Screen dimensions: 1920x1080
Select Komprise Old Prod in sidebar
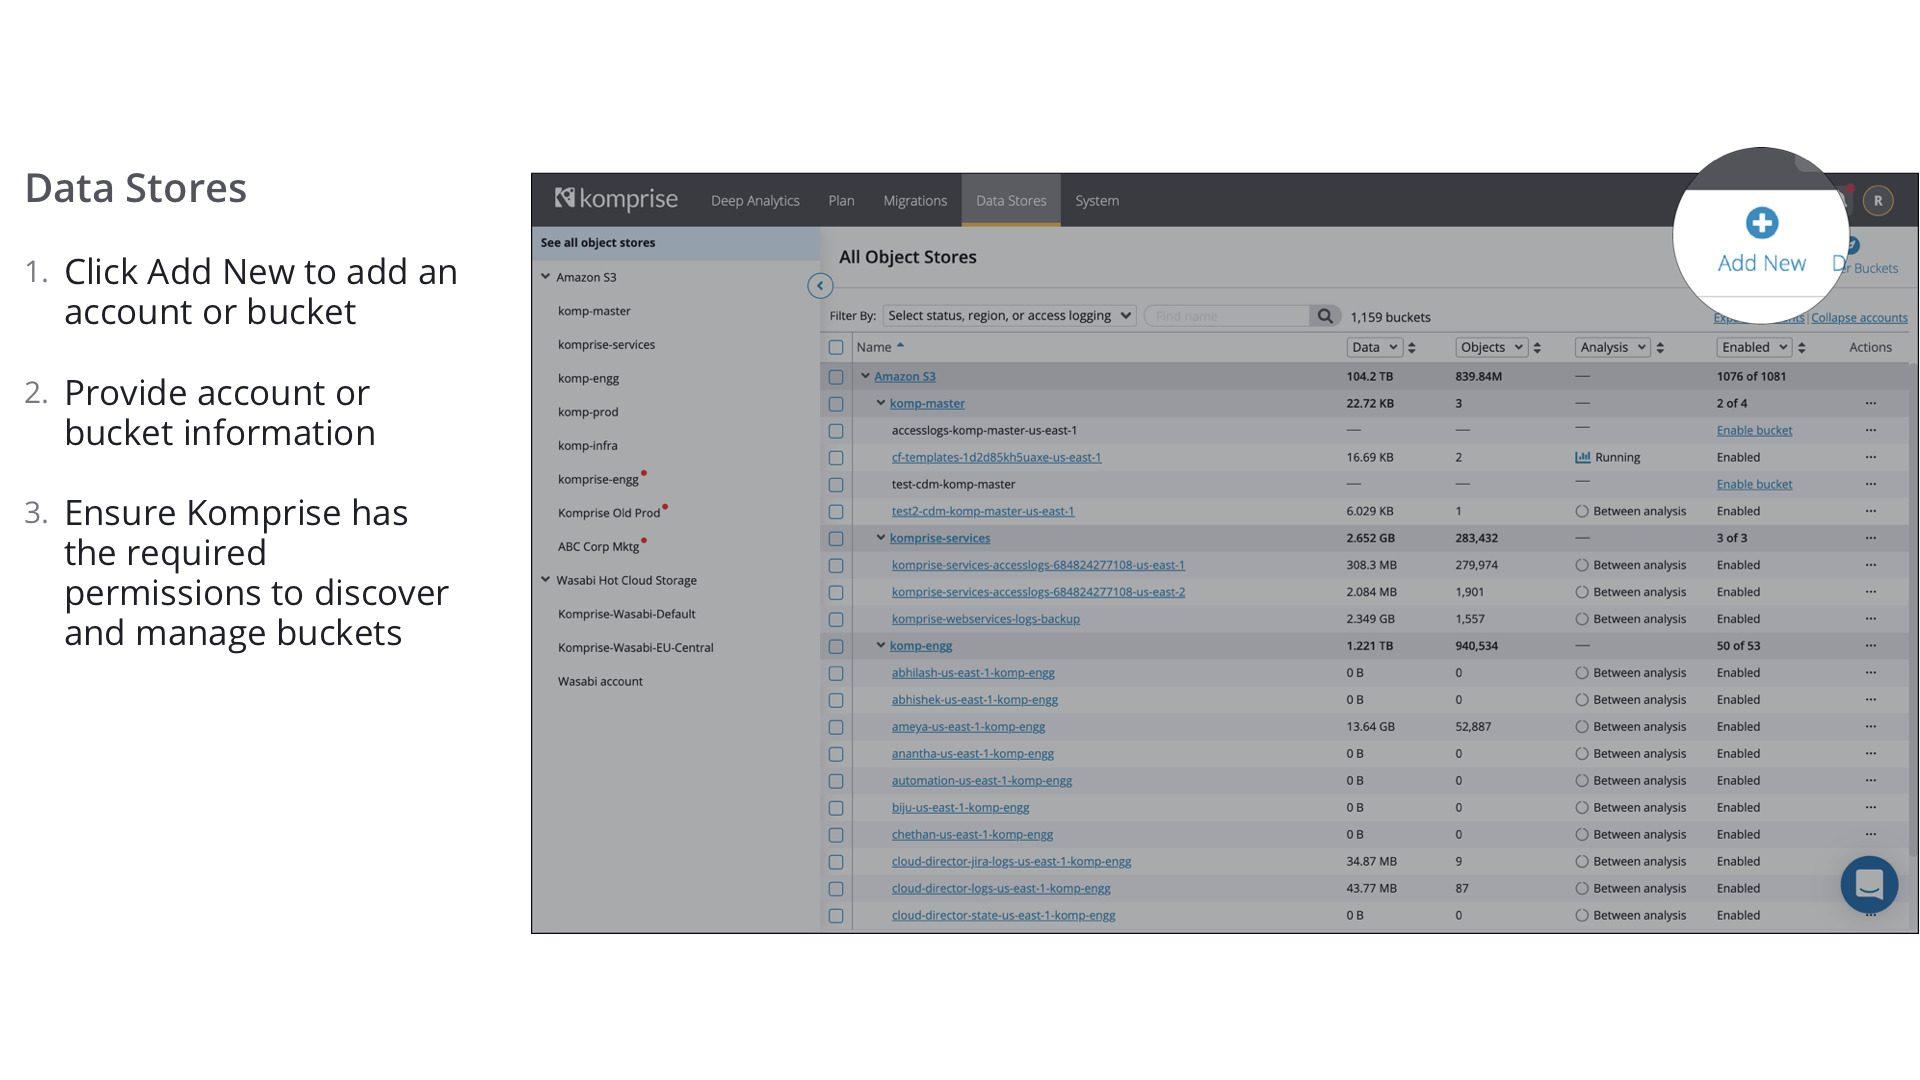coord(609,513)
